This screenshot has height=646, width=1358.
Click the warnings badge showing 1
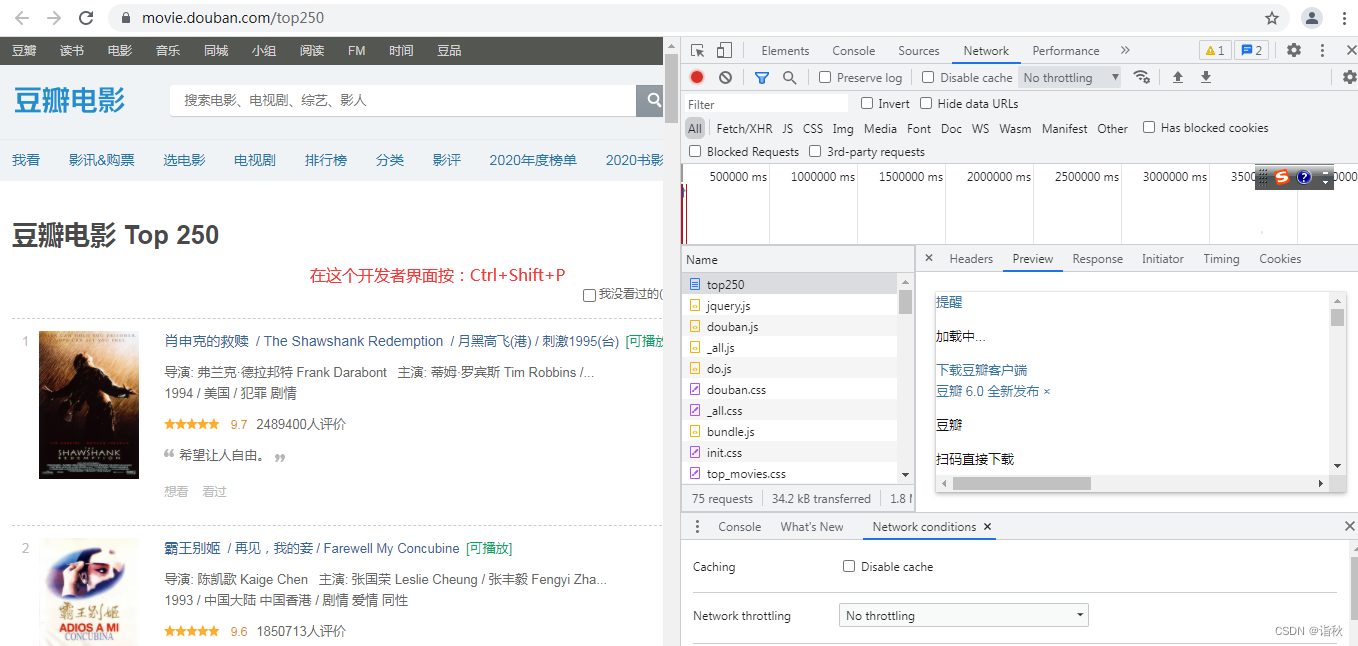point(1214,50)
